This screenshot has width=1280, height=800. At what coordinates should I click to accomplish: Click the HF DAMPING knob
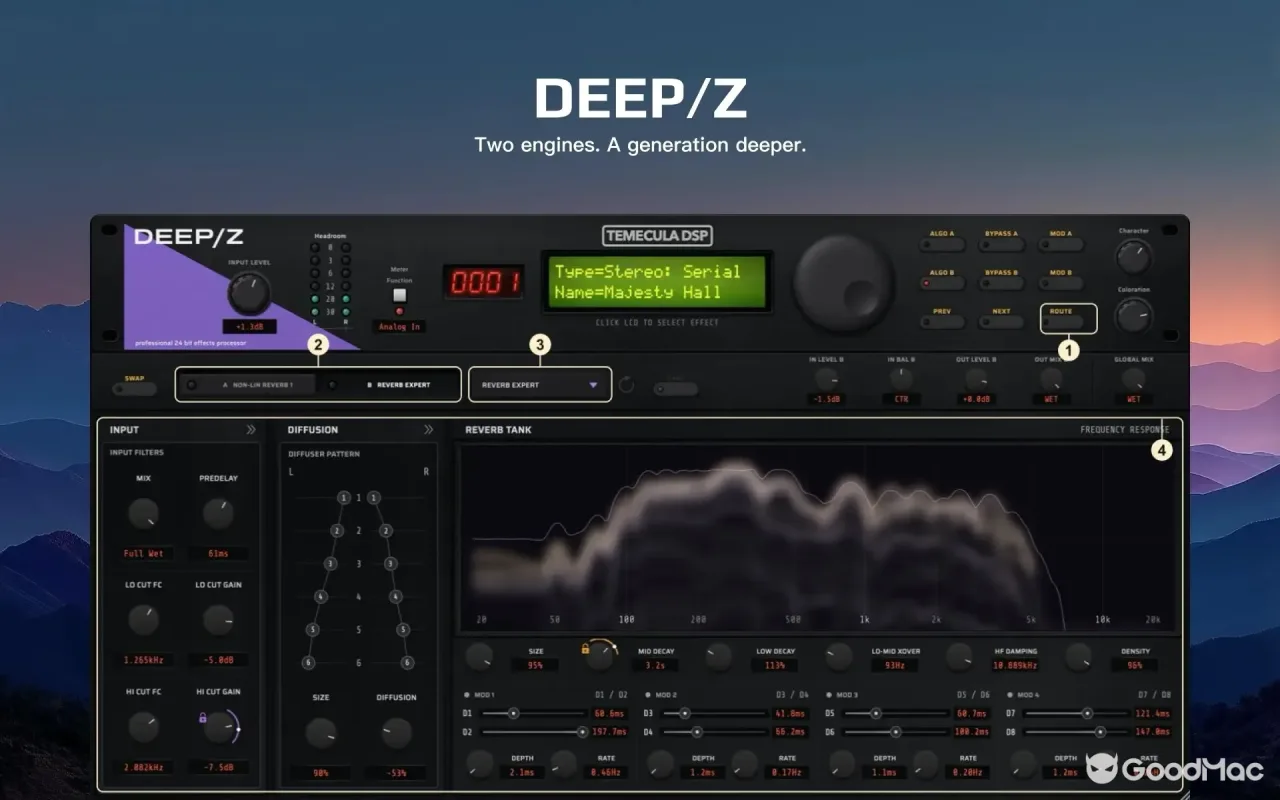click(x=959, y=657)
